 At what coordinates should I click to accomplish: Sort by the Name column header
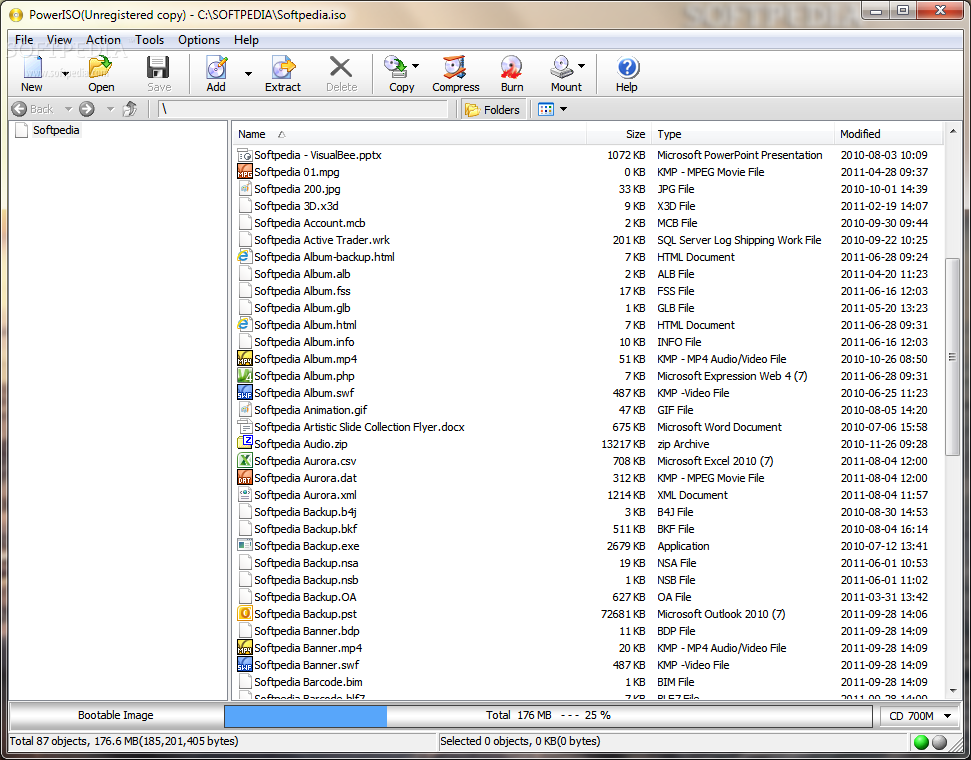409,134
